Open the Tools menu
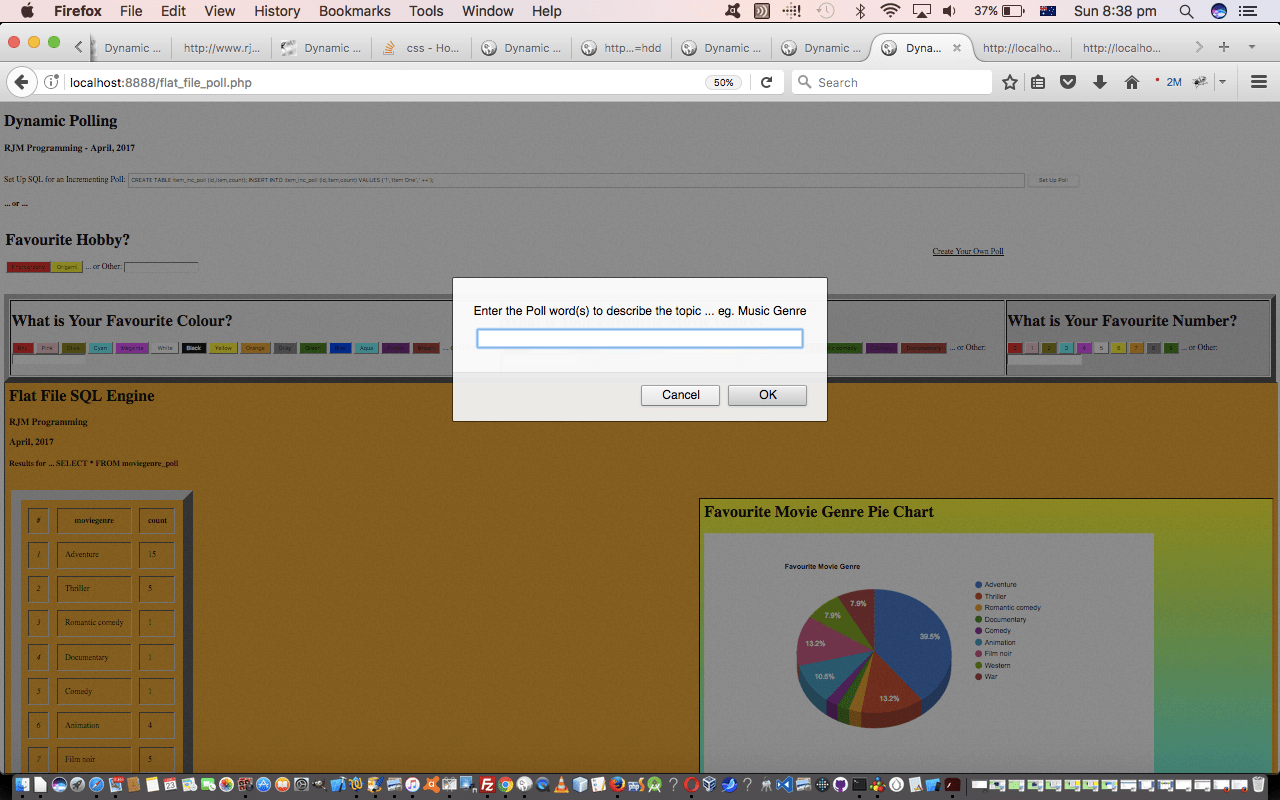The image size is (1280, 800). point(426,11)
